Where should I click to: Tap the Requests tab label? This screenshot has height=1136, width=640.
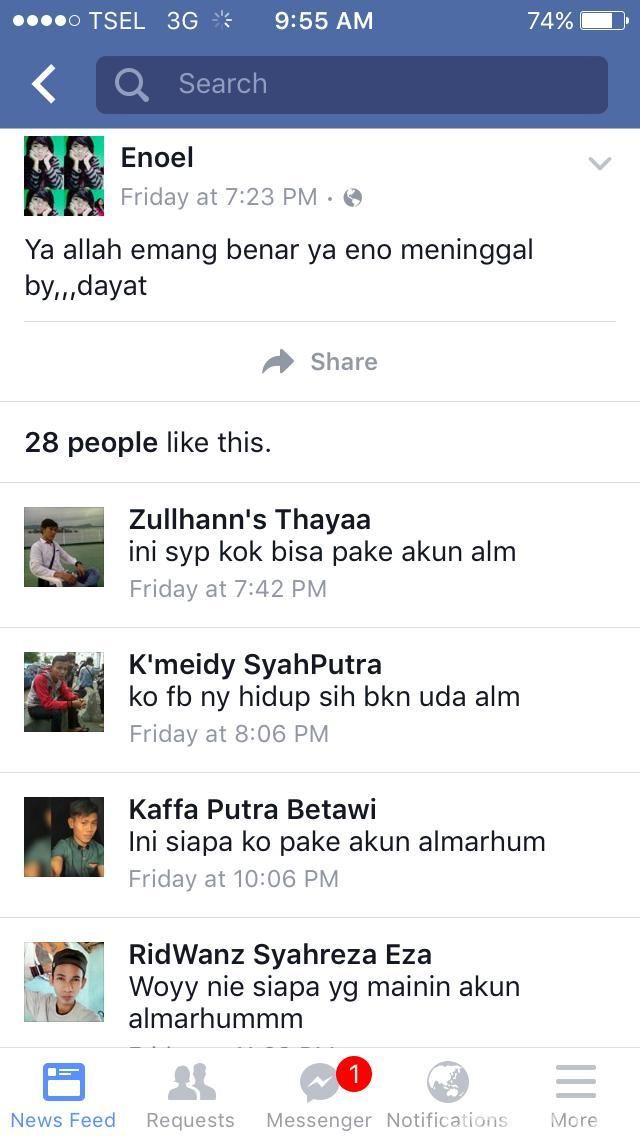[x=190, y=1120]
